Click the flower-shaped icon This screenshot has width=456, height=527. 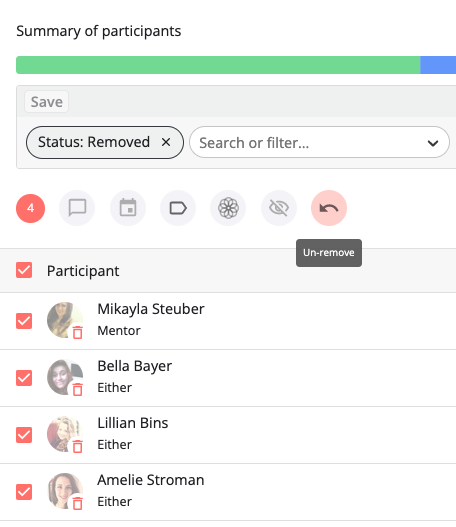click(228, 208)
